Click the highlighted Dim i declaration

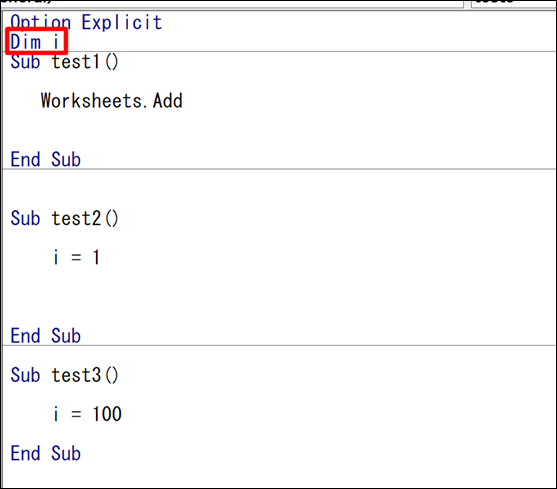coord(36,42)
